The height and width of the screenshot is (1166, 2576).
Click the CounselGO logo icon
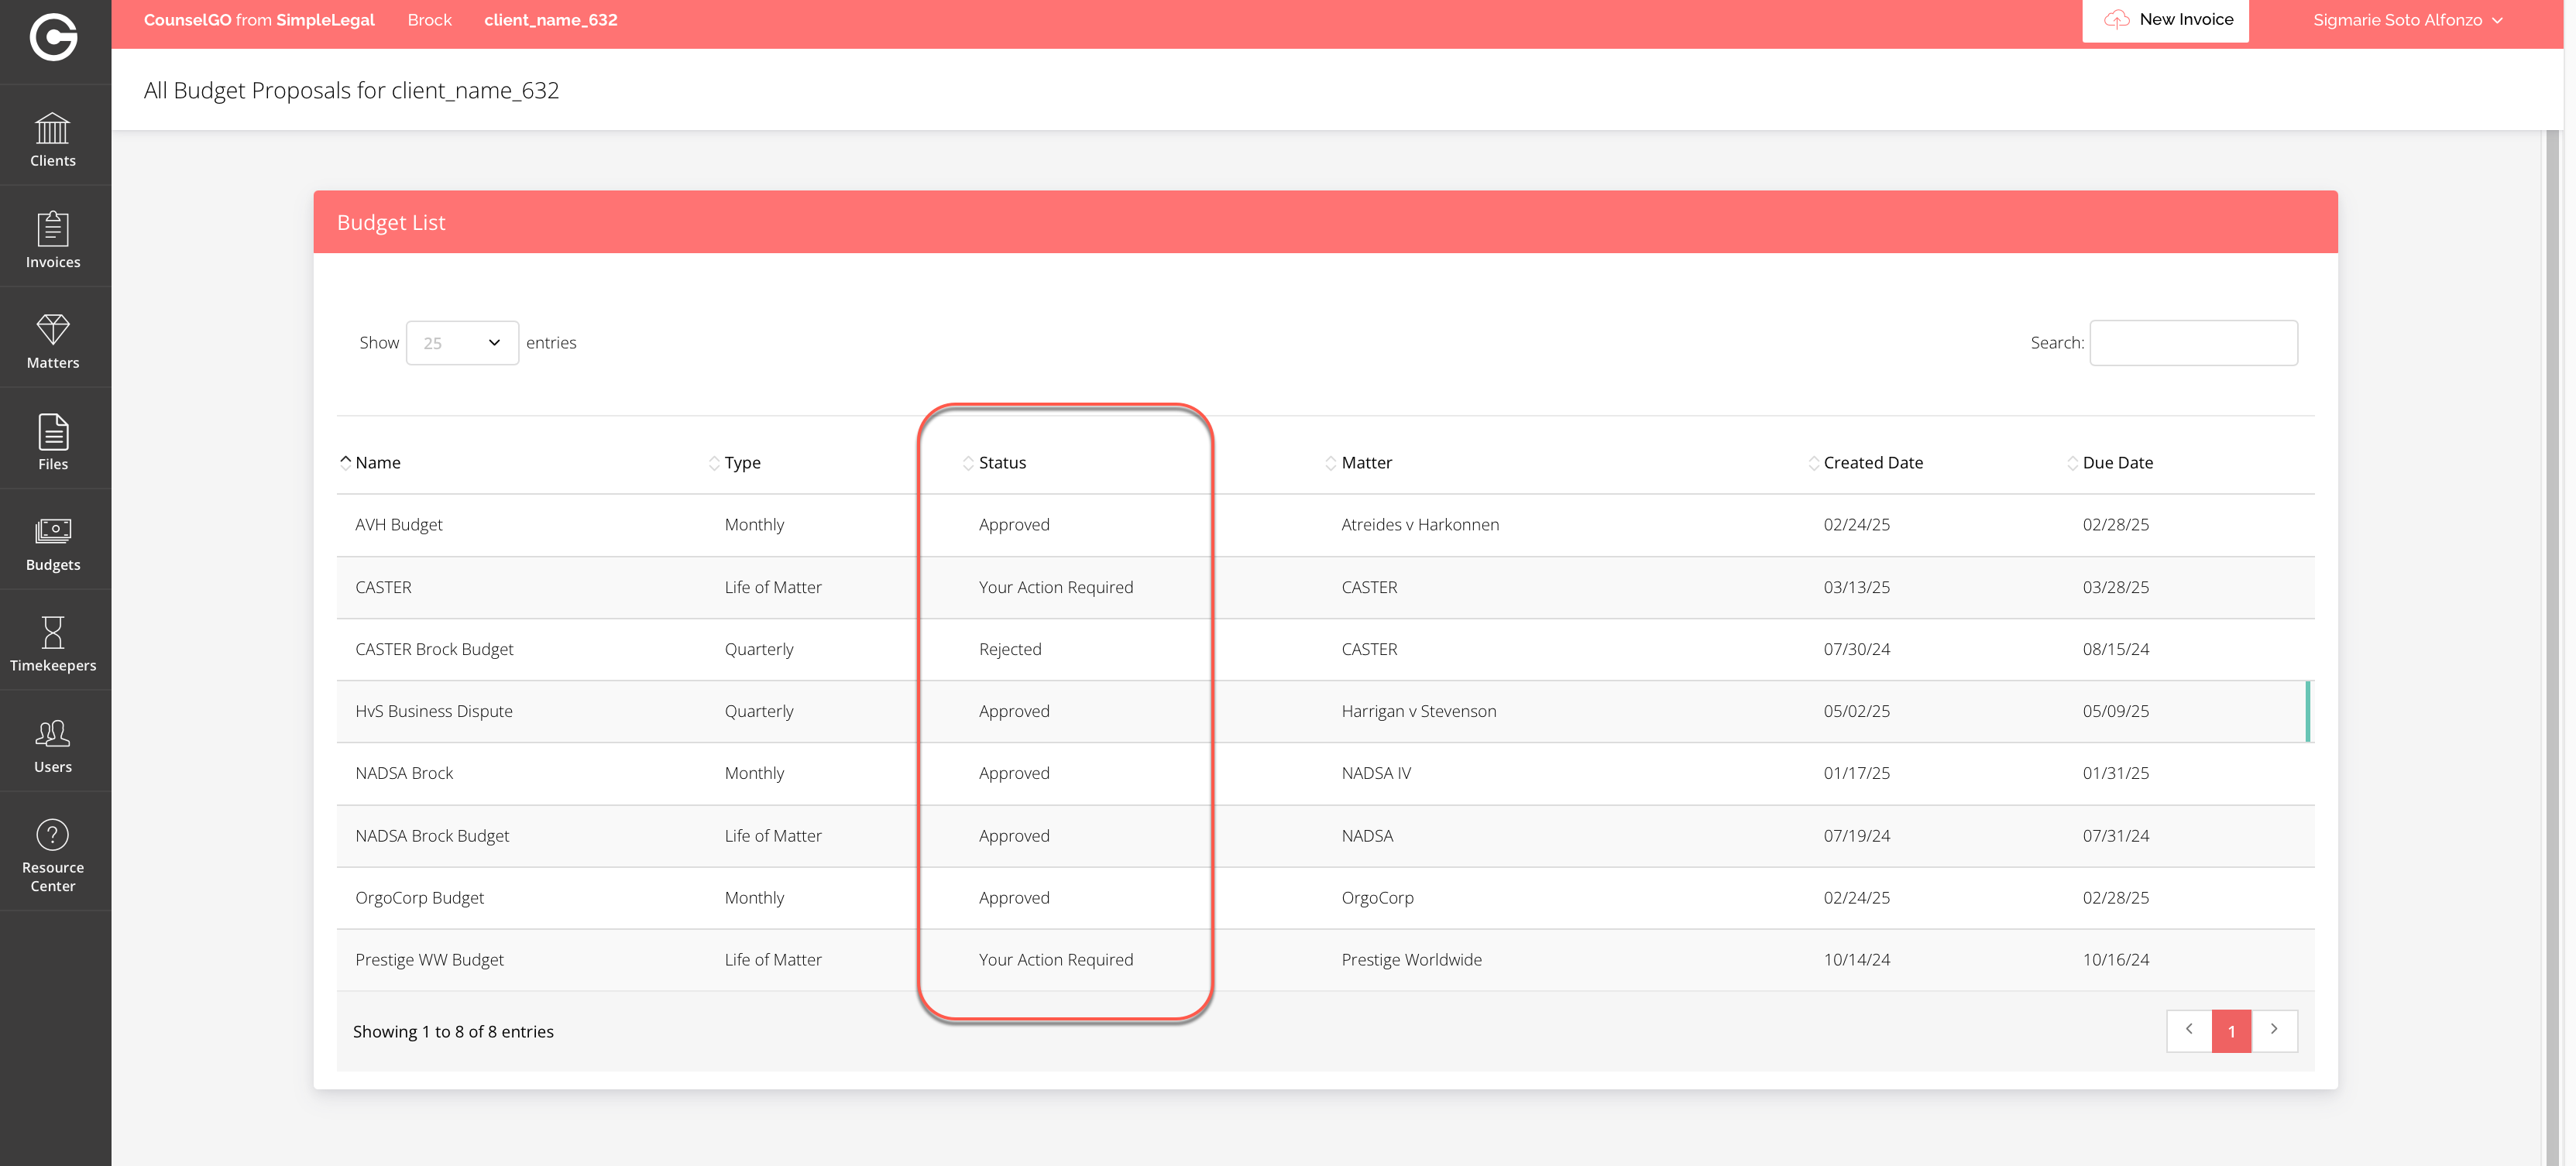coord(53,38)
